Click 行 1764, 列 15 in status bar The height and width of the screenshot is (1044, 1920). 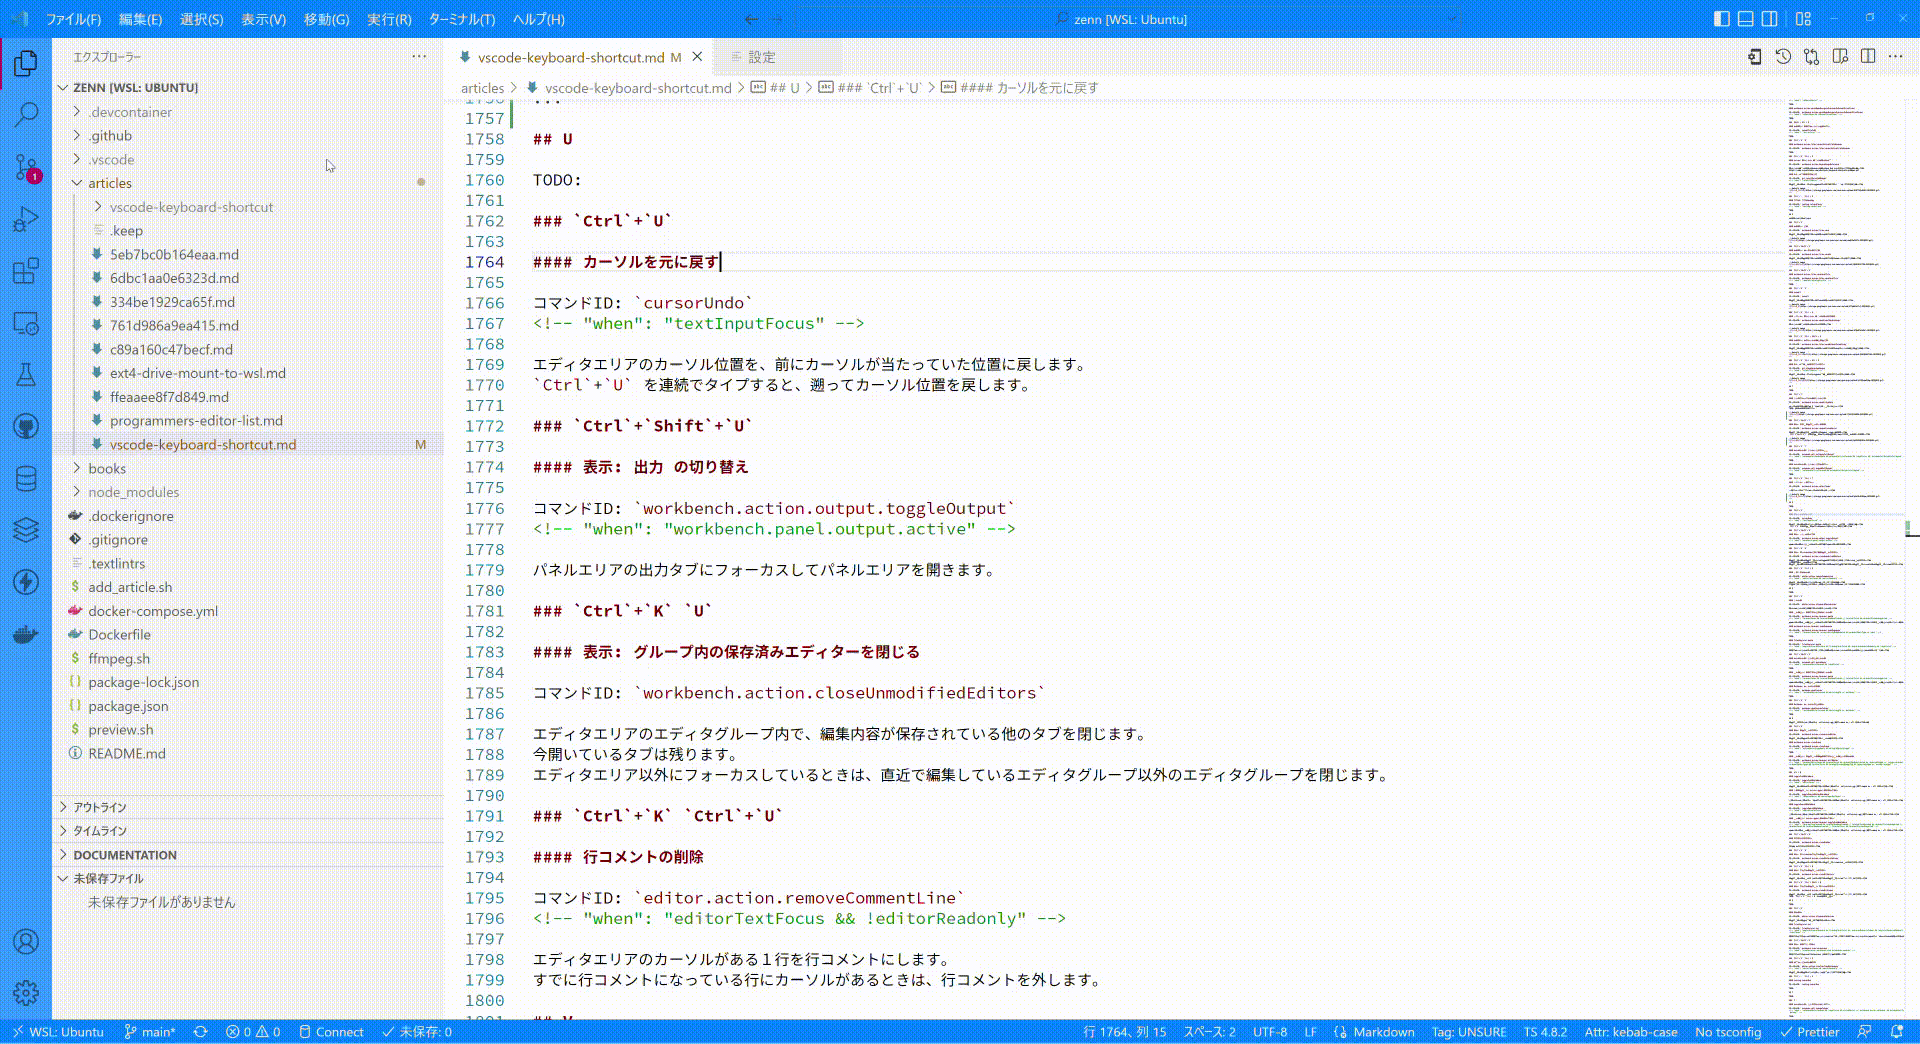pos(1124,1032)
